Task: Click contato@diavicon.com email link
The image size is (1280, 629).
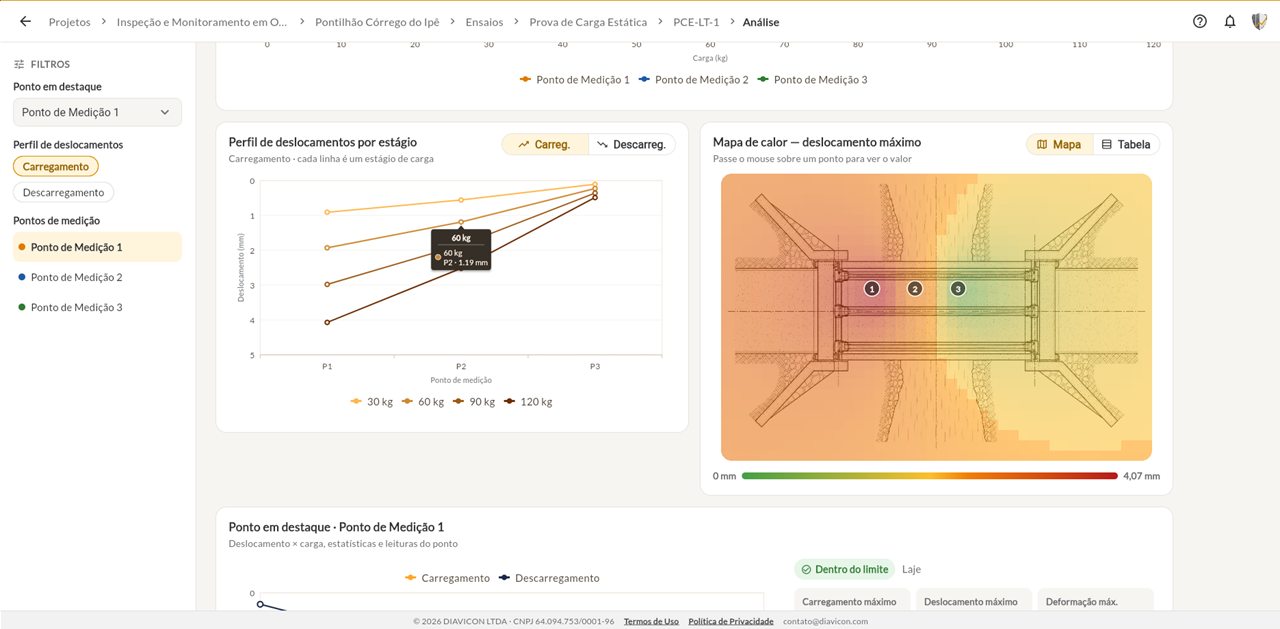Action: point(825,621)
